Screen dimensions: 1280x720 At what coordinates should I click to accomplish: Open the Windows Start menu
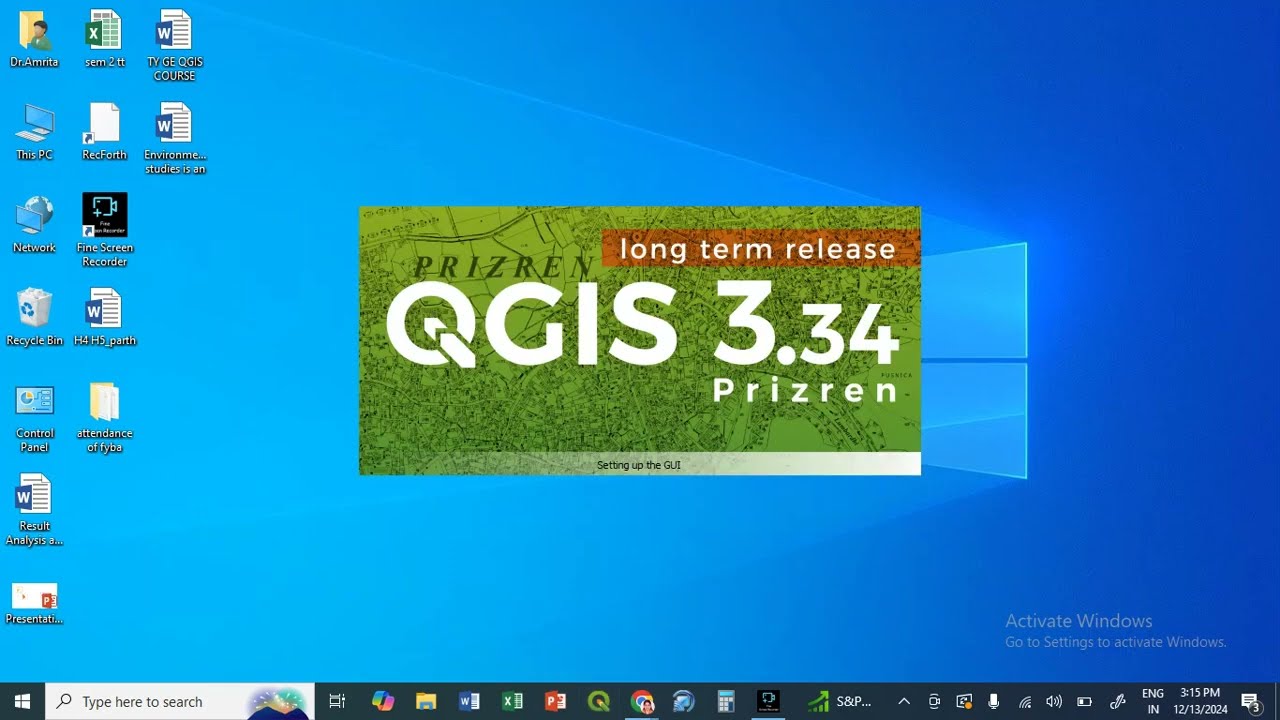pos(22,701)
